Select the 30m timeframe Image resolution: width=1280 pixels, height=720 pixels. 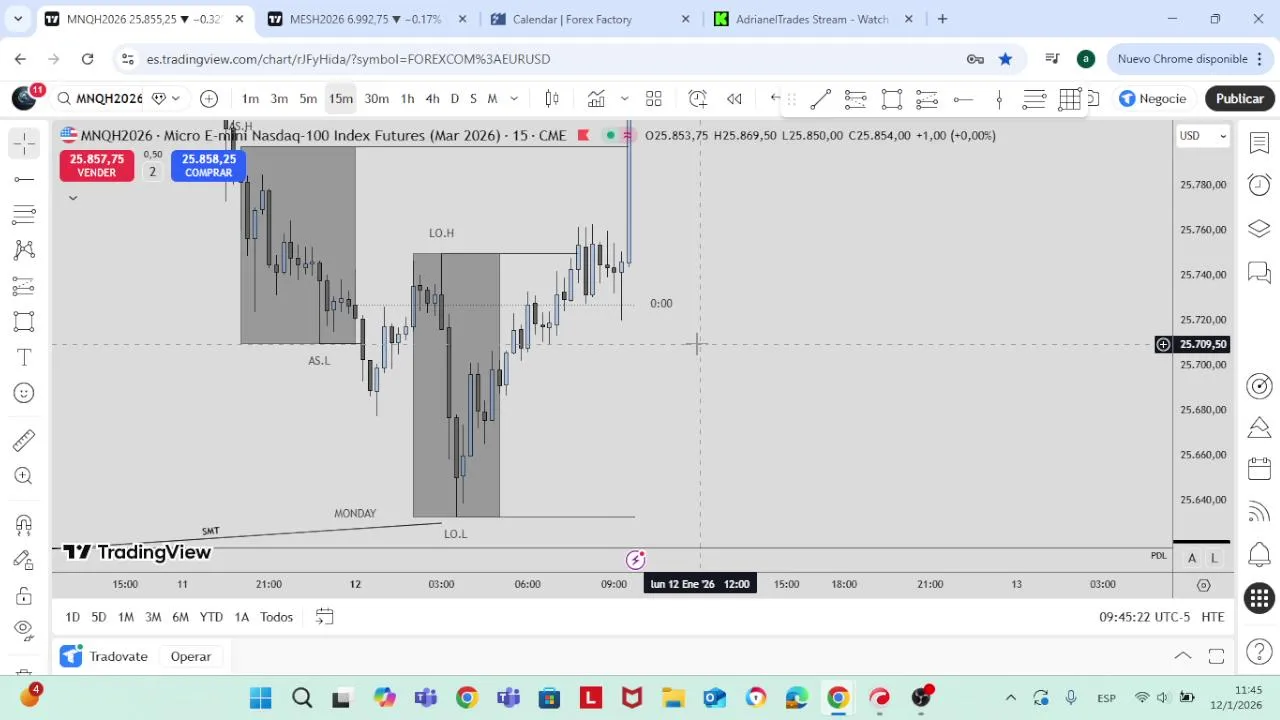click(376, 98)
